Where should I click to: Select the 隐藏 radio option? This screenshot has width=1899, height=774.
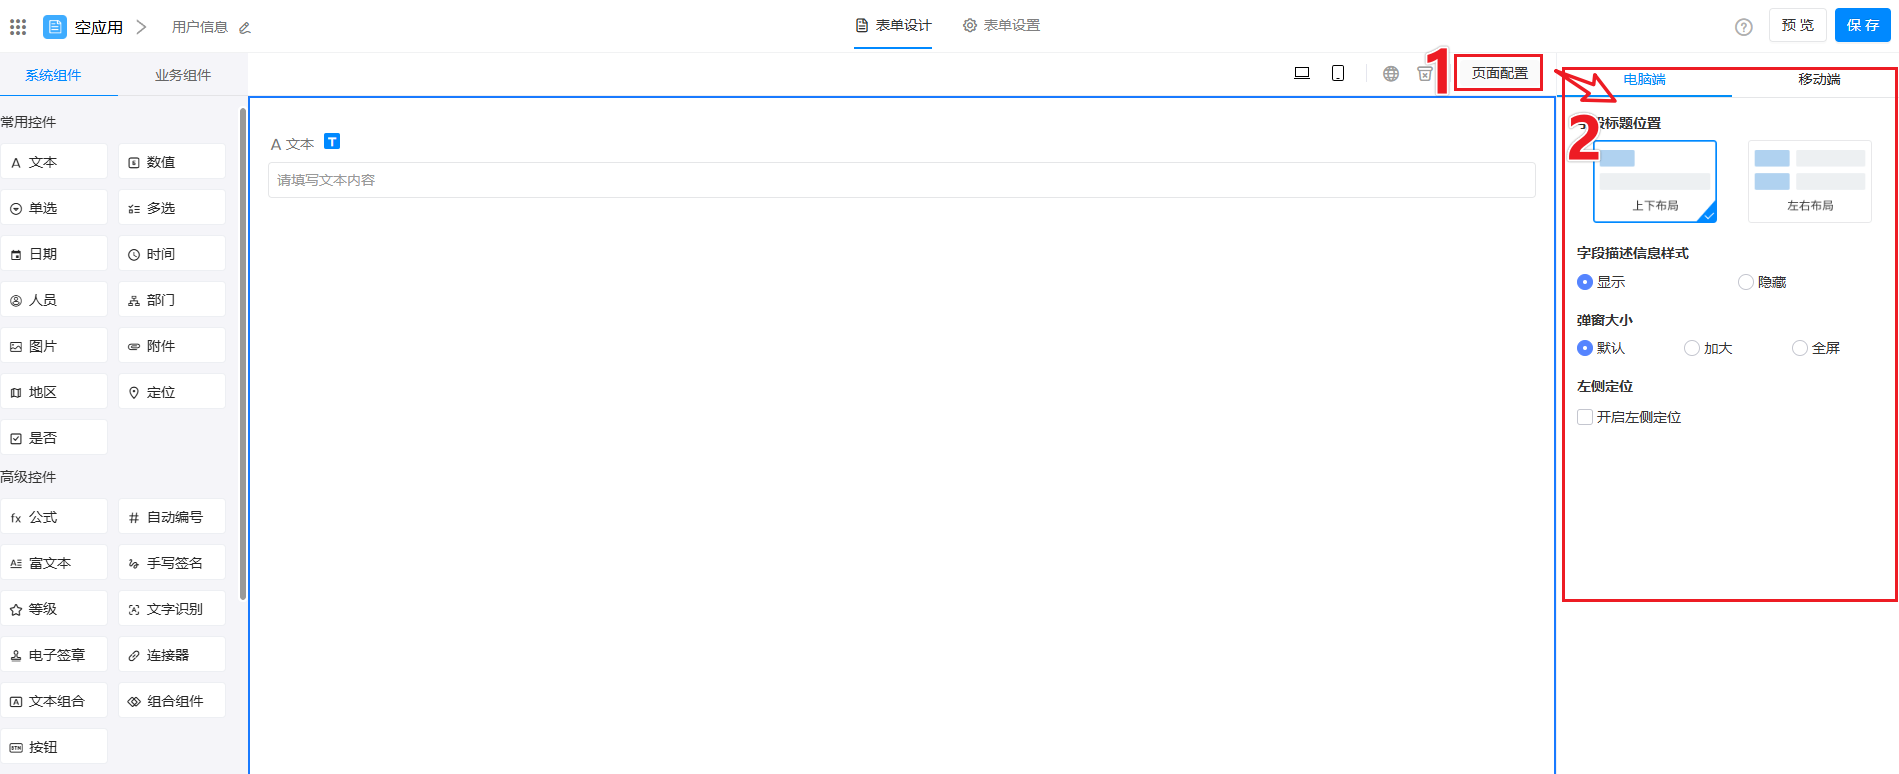point(1746,282)
